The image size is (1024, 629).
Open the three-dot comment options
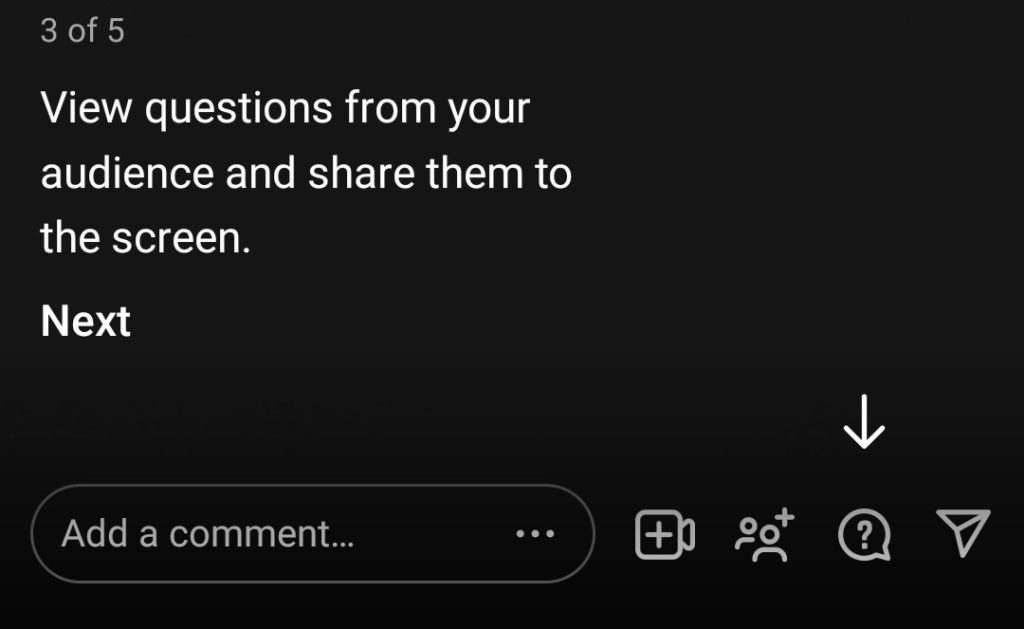tap(535, 534)
